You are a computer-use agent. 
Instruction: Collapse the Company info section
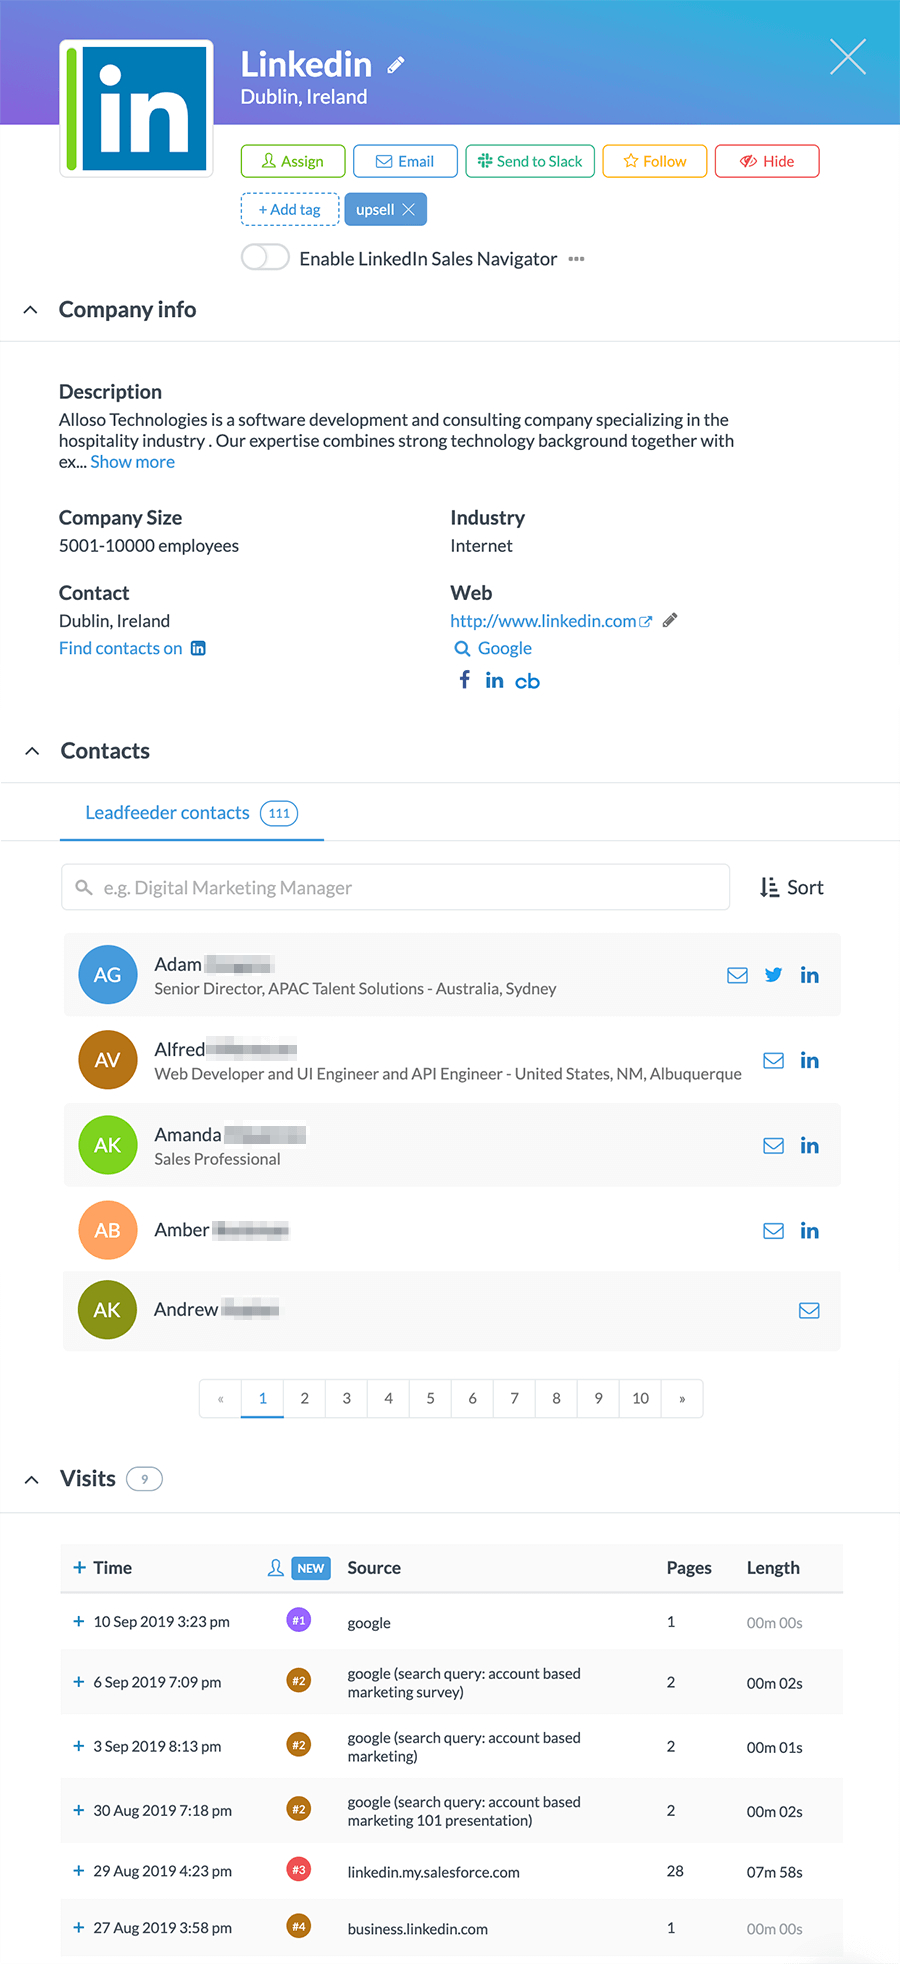30,309
